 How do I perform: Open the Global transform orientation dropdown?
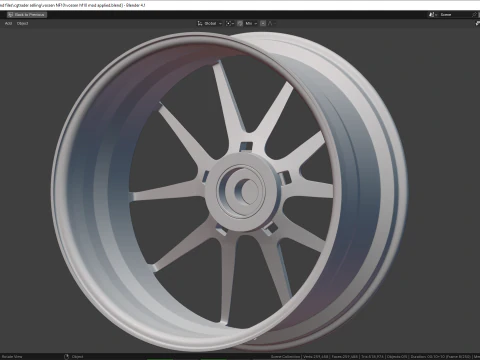coord(209,23)
